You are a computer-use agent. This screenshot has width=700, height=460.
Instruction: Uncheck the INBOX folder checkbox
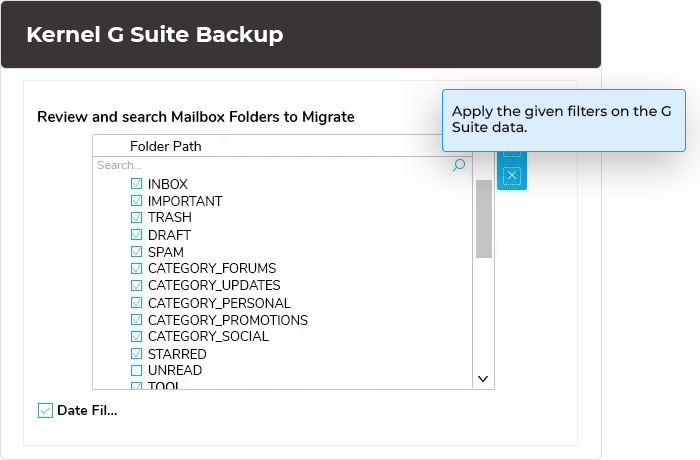pos(137,184)
